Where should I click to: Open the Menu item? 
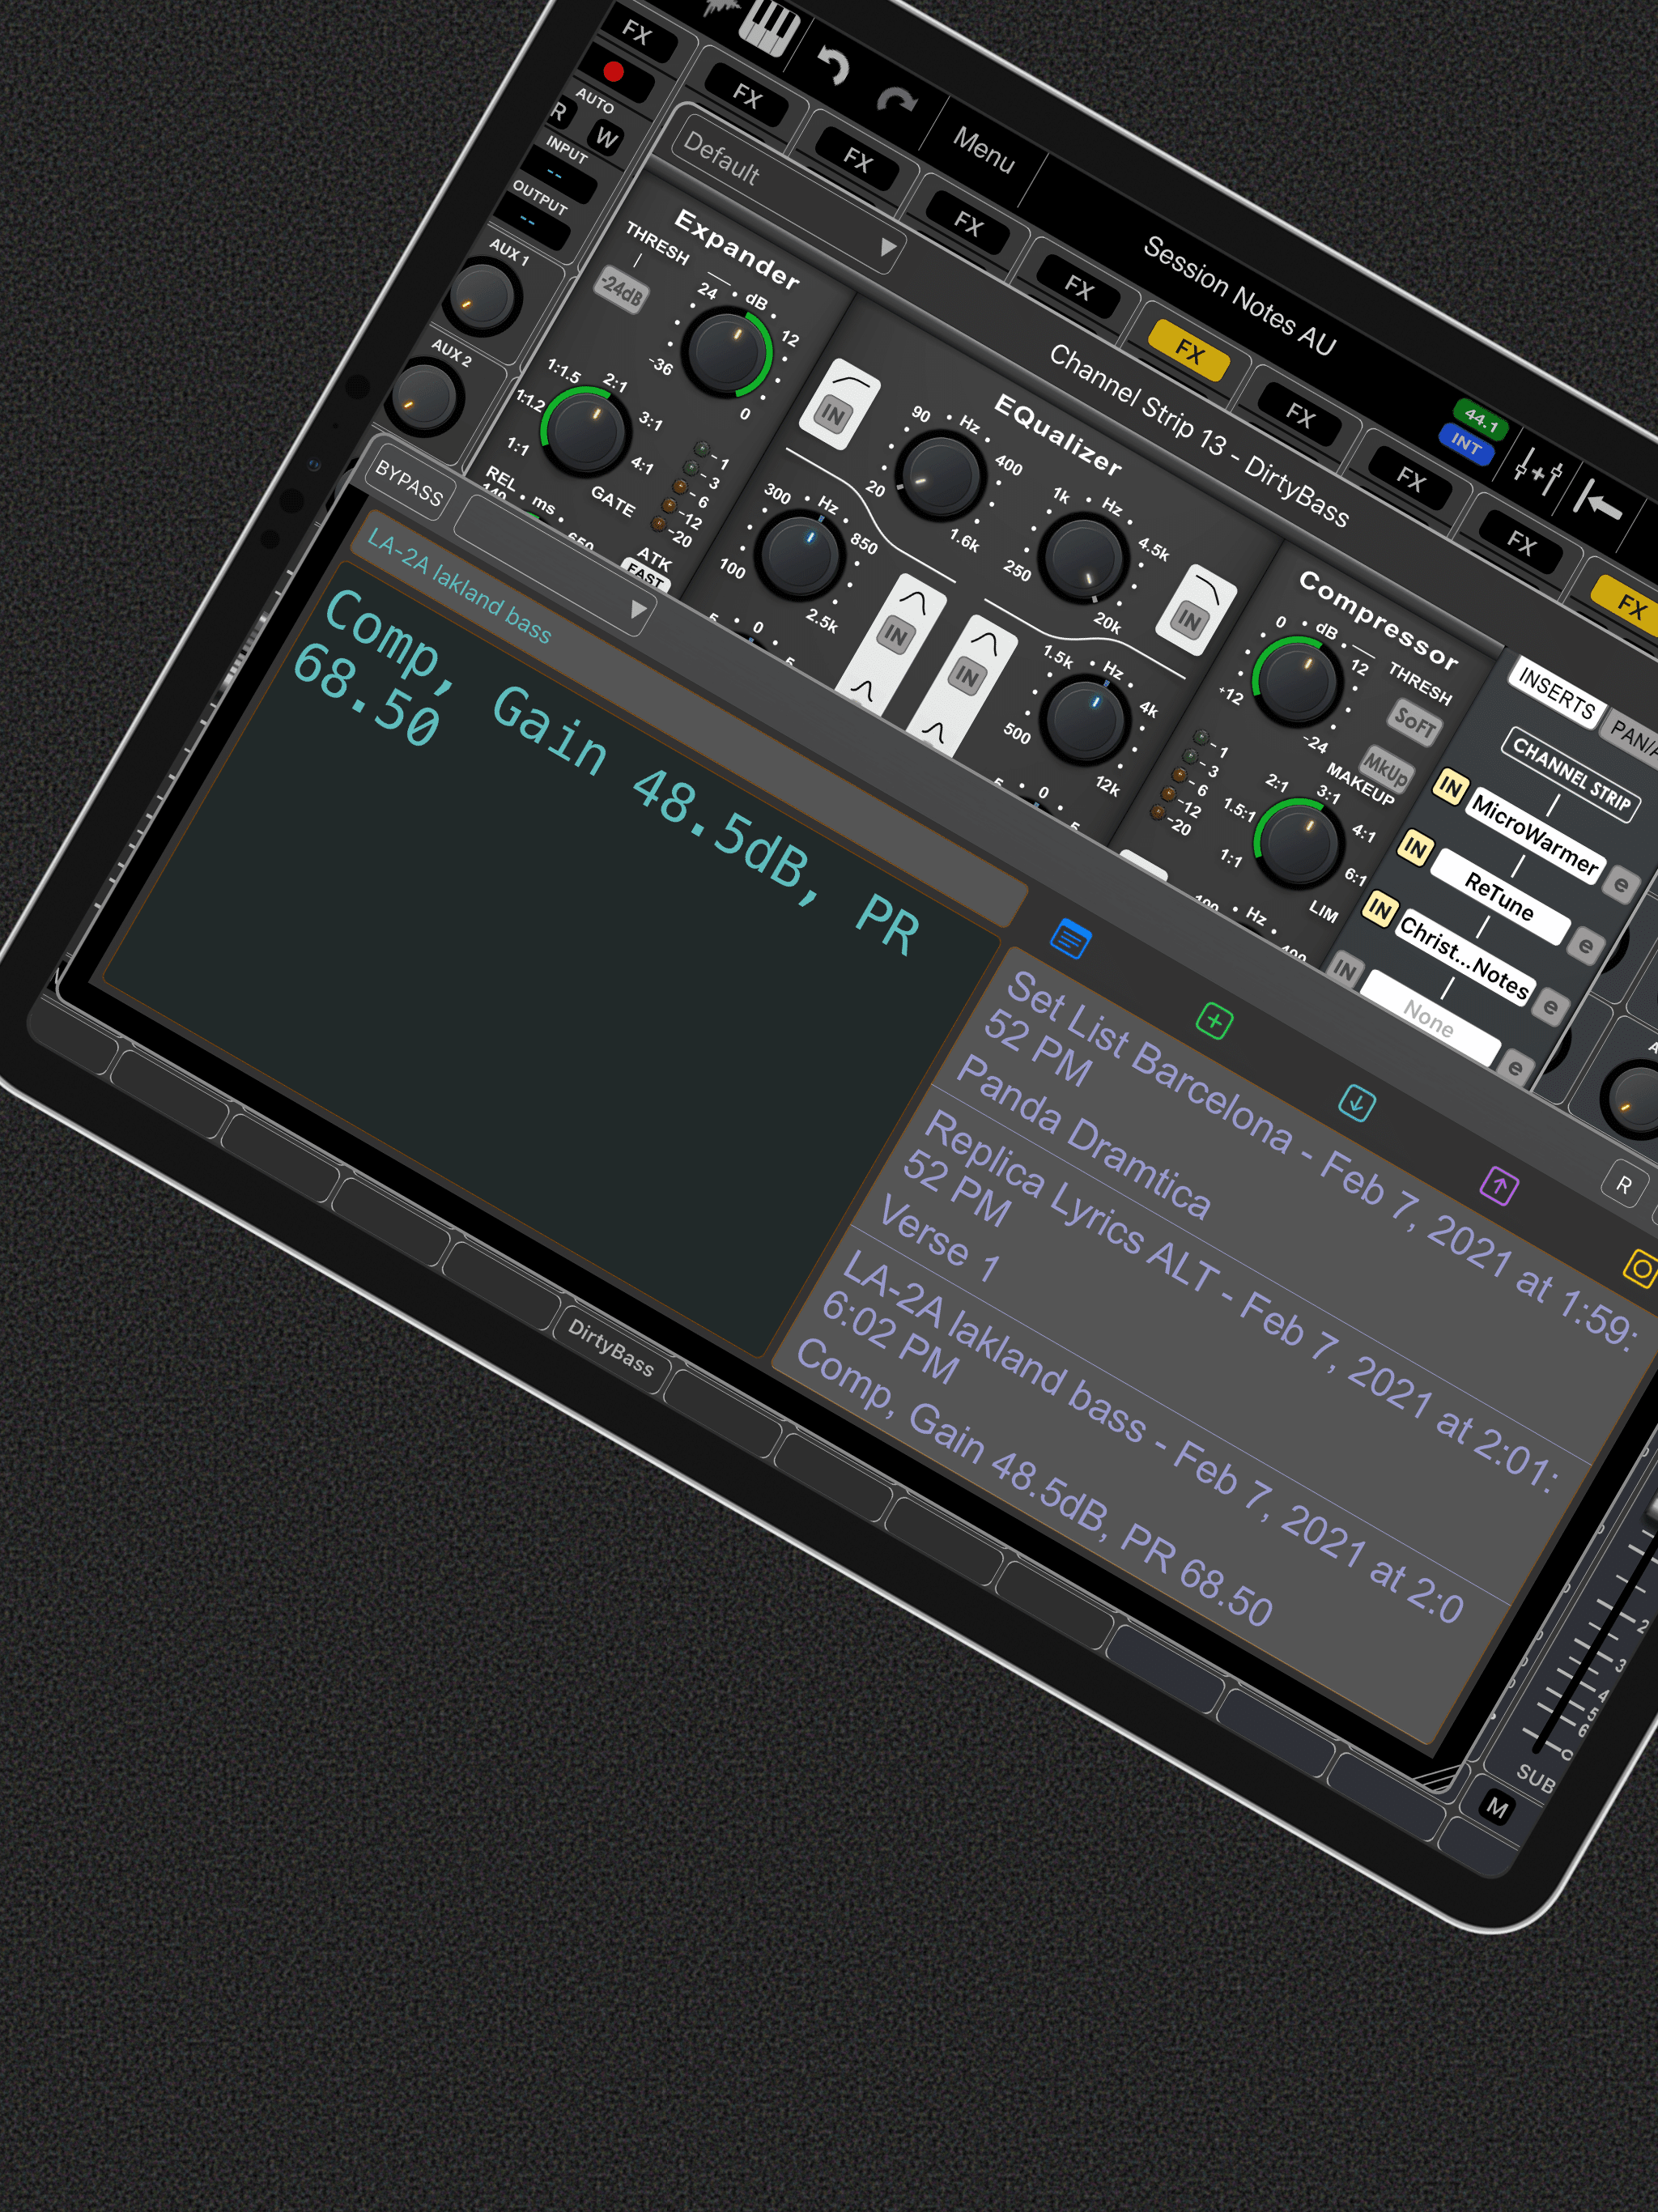coord(983,150)
